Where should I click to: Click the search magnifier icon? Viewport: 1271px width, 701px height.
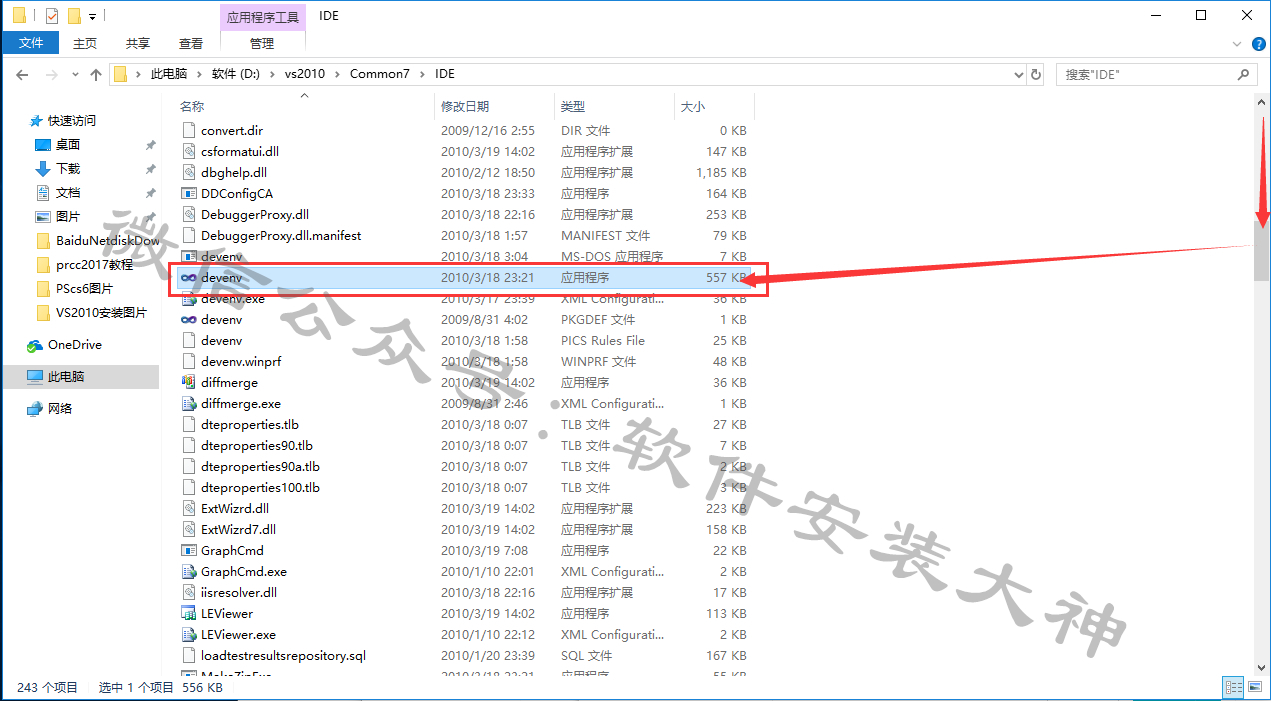pos(1245,74)
